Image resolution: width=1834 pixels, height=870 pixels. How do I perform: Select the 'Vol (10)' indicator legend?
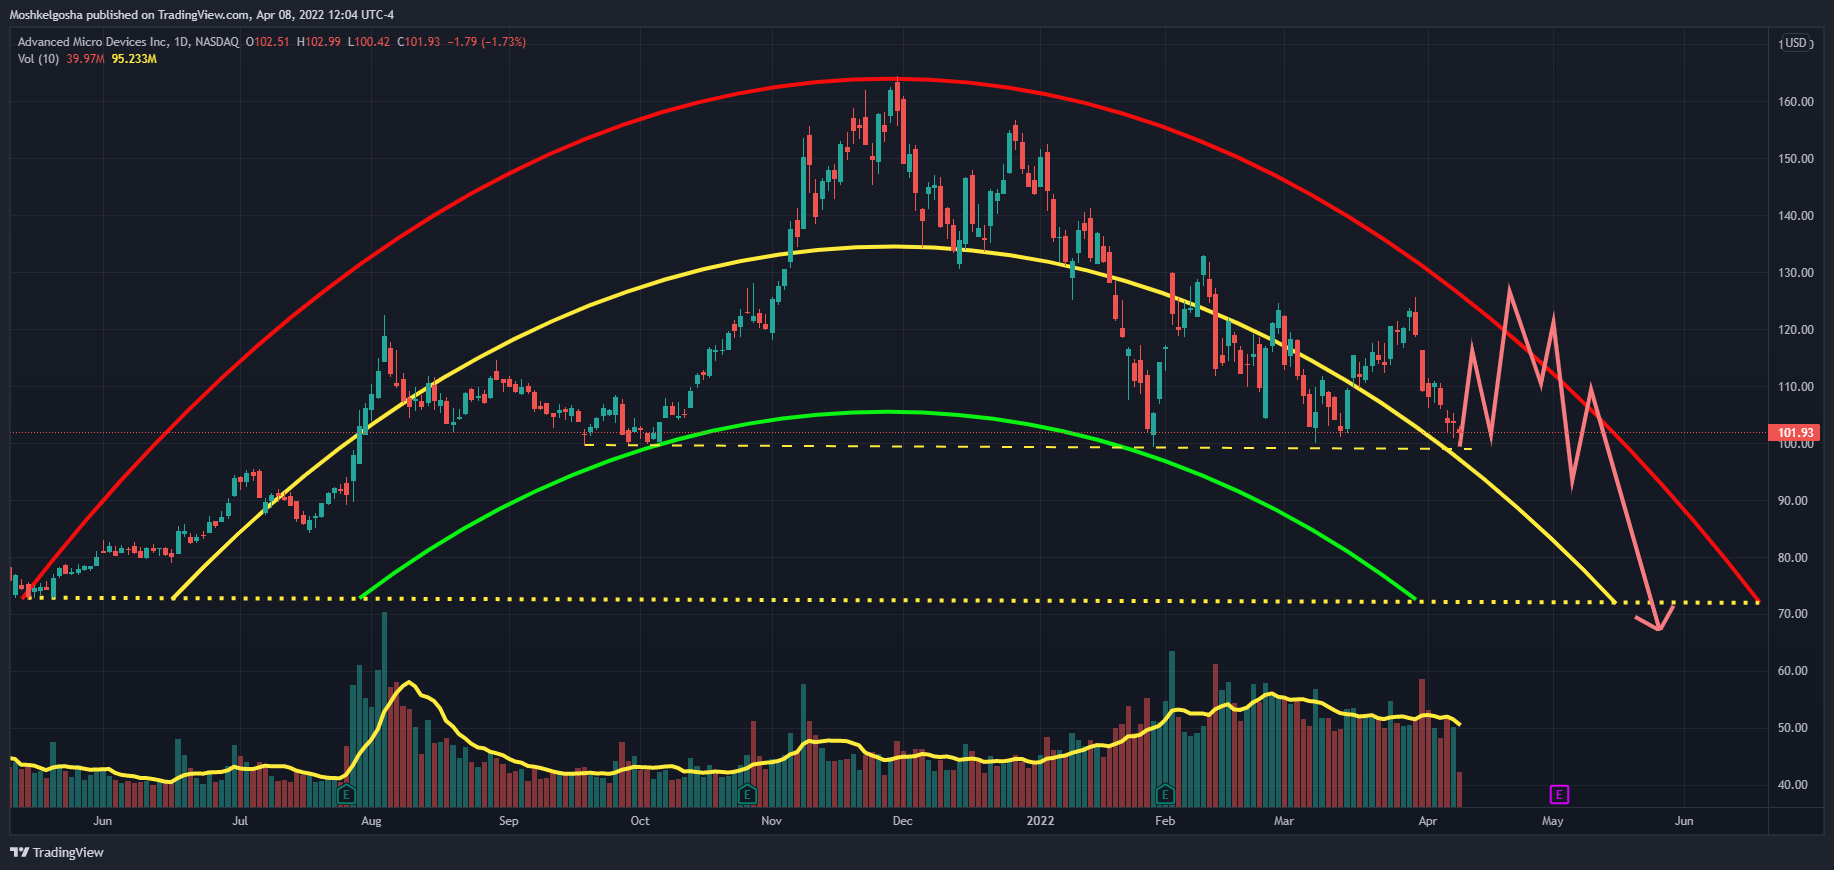tap(39, 59)
